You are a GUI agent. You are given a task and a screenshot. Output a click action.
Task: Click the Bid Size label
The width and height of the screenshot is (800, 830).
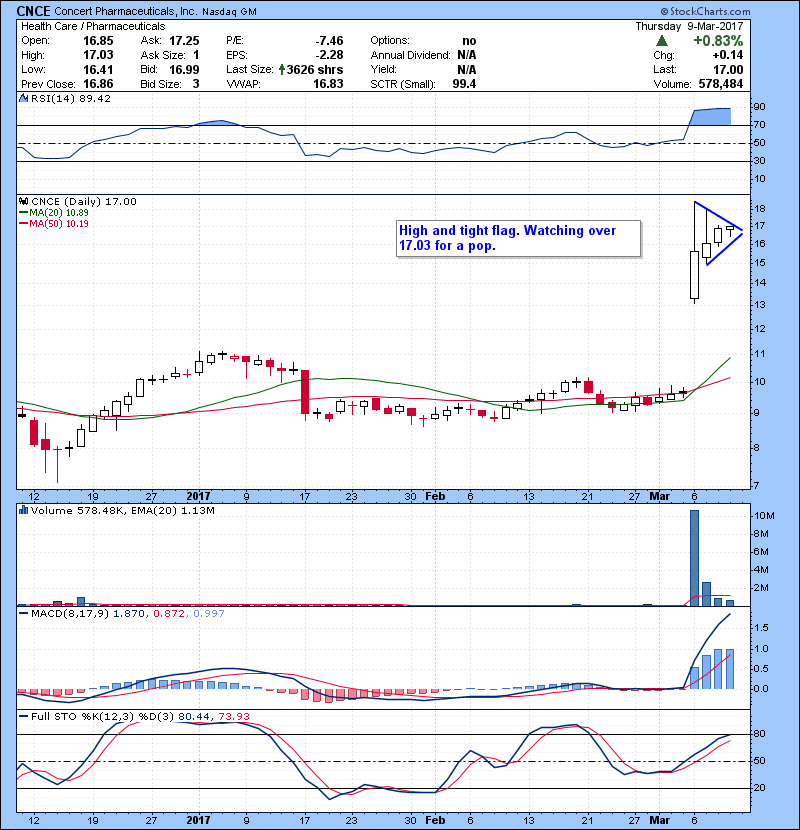(161, 84)
